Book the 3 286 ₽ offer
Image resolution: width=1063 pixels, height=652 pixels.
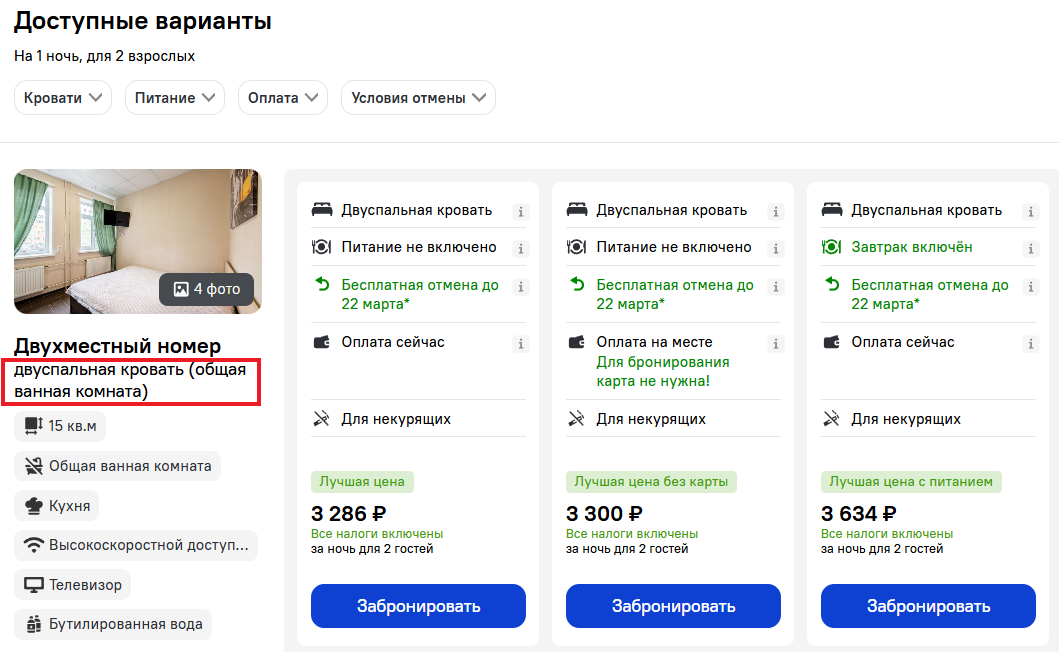[418, 606]
